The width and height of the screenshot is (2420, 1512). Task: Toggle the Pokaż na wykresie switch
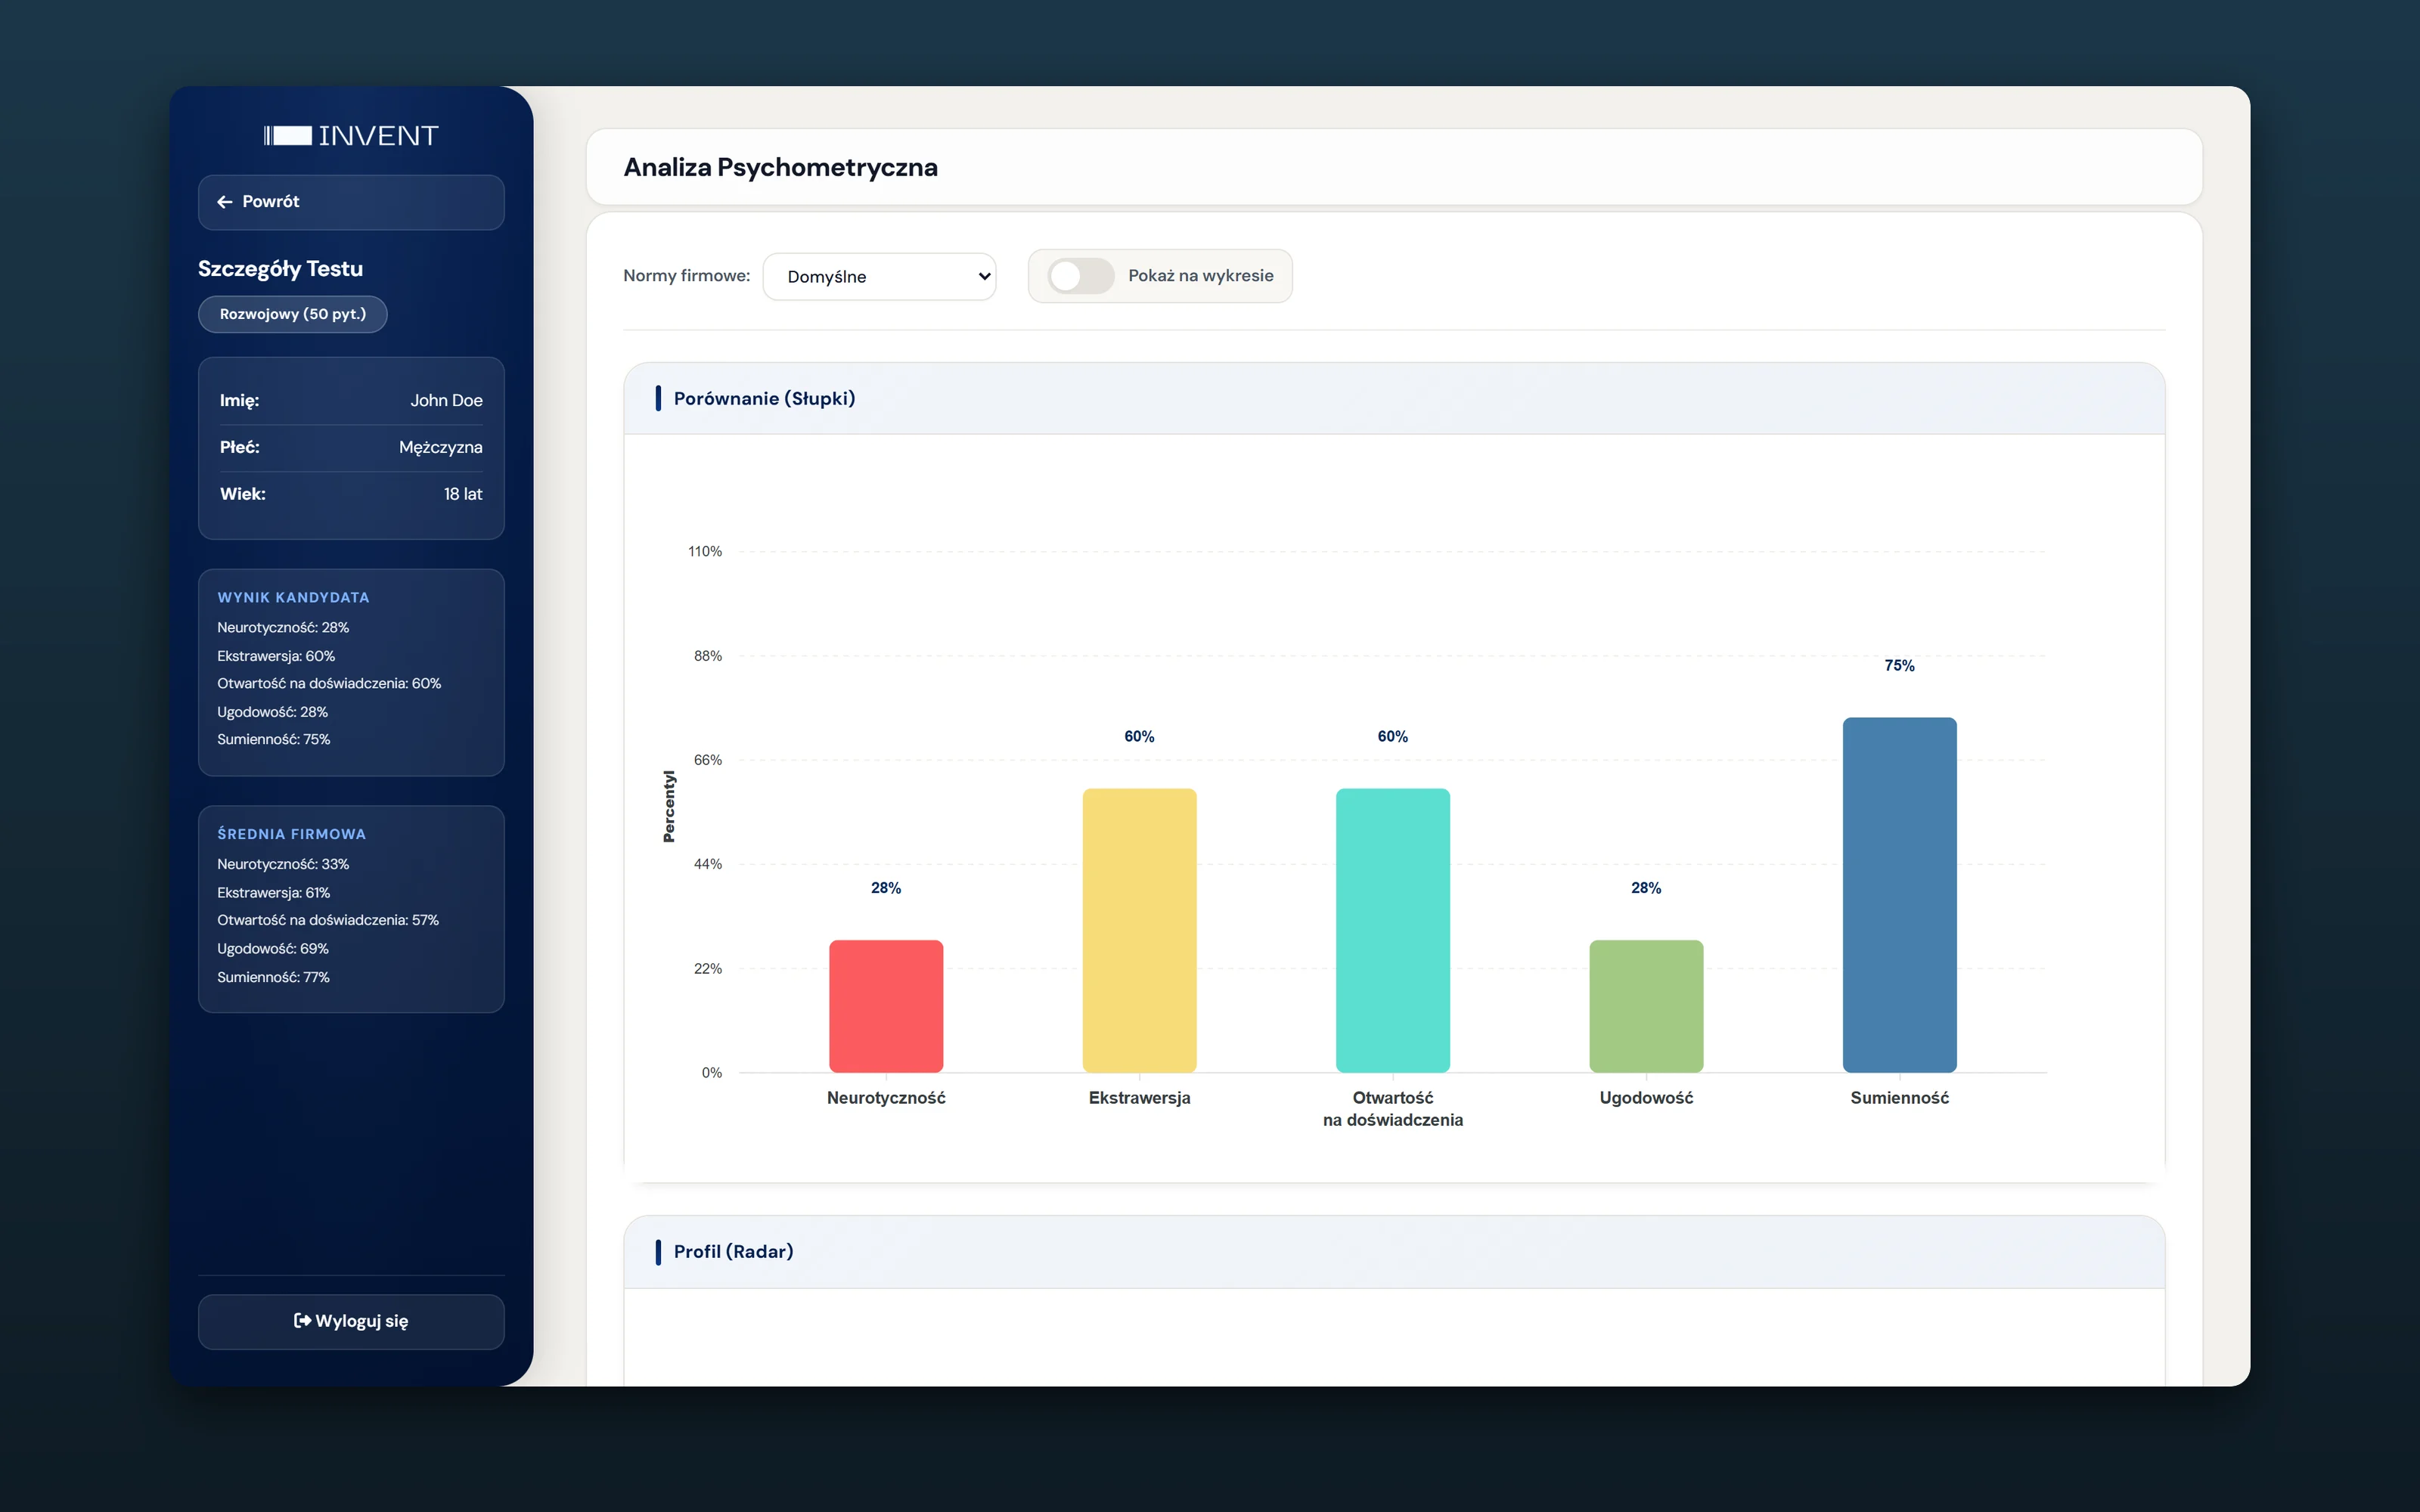(x=1080, y=276)
